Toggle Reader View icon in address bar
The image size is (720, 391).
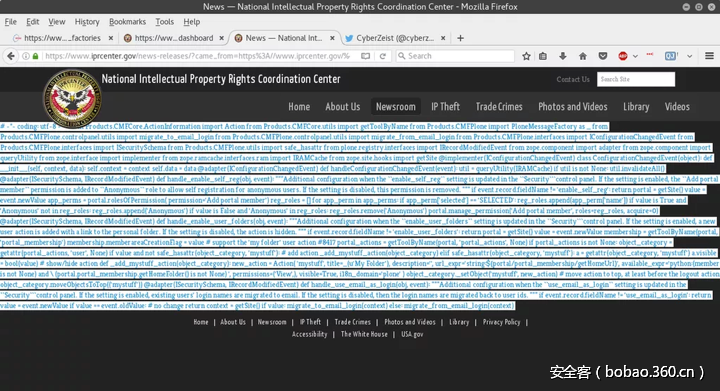(x=365, y=56)
